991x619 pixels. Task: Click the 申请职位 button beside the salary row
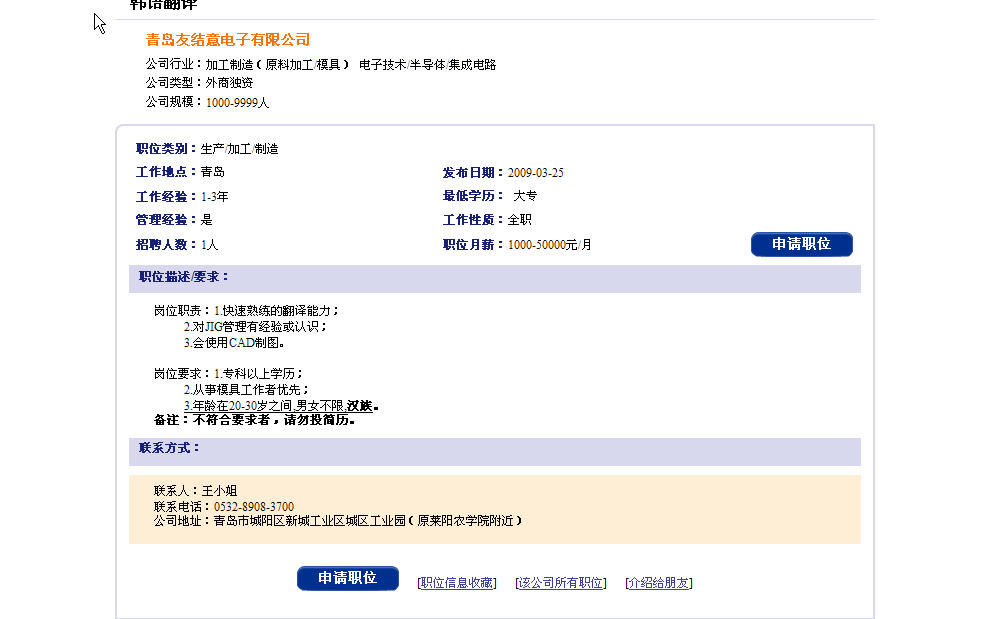click(801, 244)
